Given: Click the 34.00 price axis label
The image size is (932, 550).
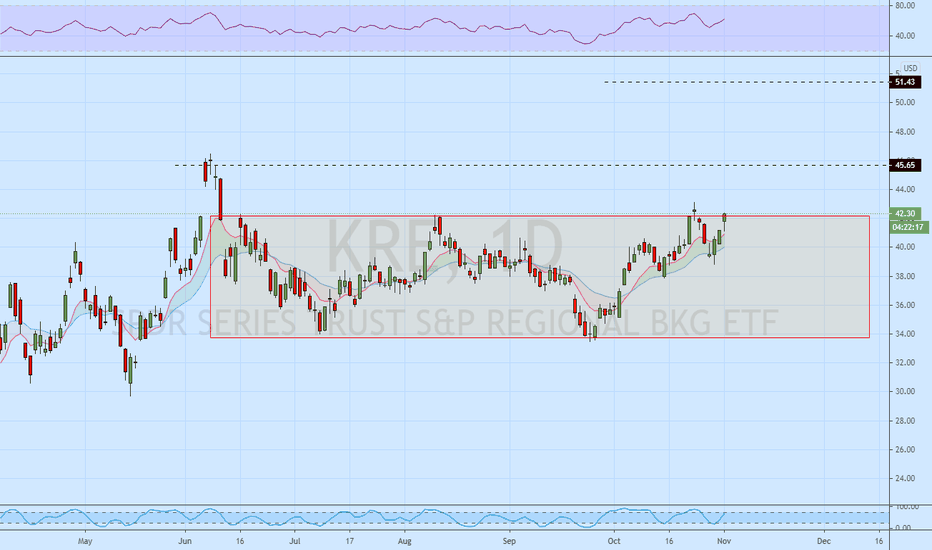Looking at the screenshot, I should tap(905, 334).
